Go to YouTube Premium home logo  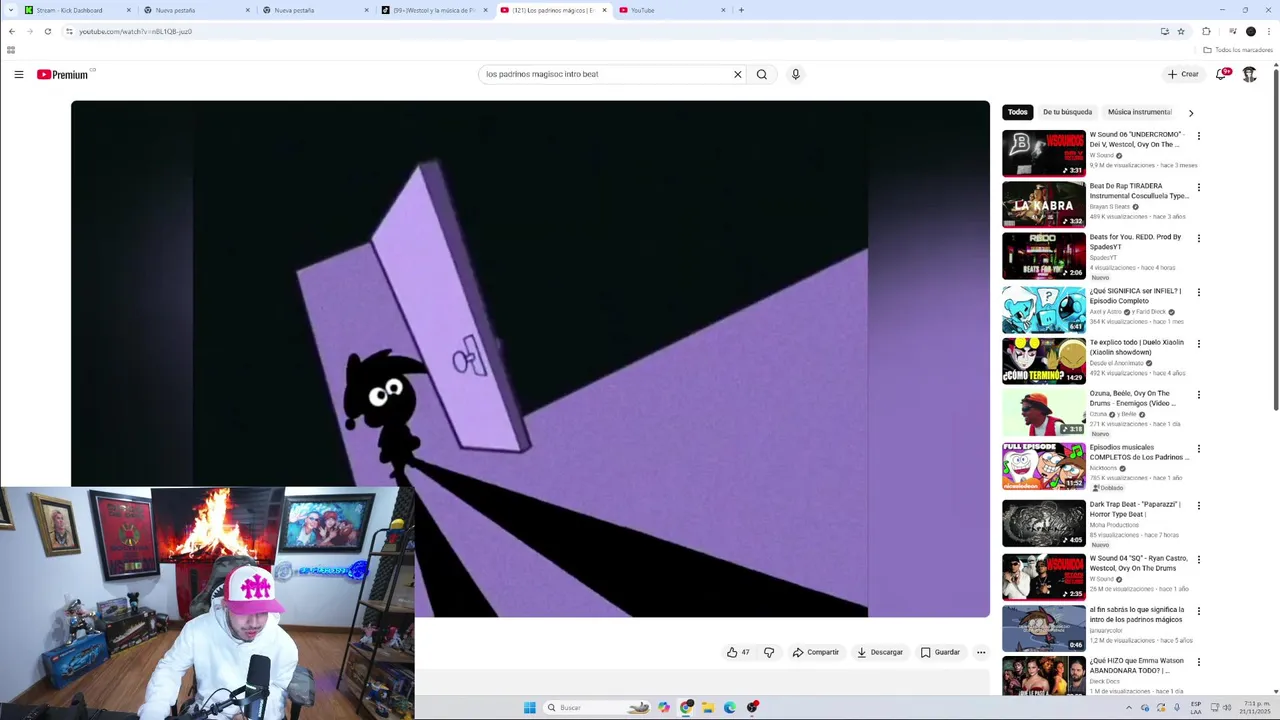point(64,74)
